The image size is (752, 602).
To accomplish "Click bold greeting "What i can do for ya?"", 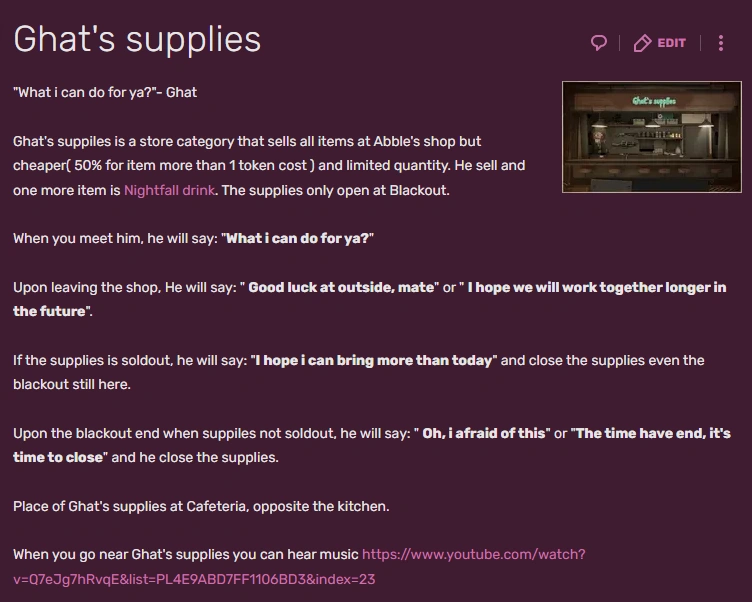I will [299, 239].
